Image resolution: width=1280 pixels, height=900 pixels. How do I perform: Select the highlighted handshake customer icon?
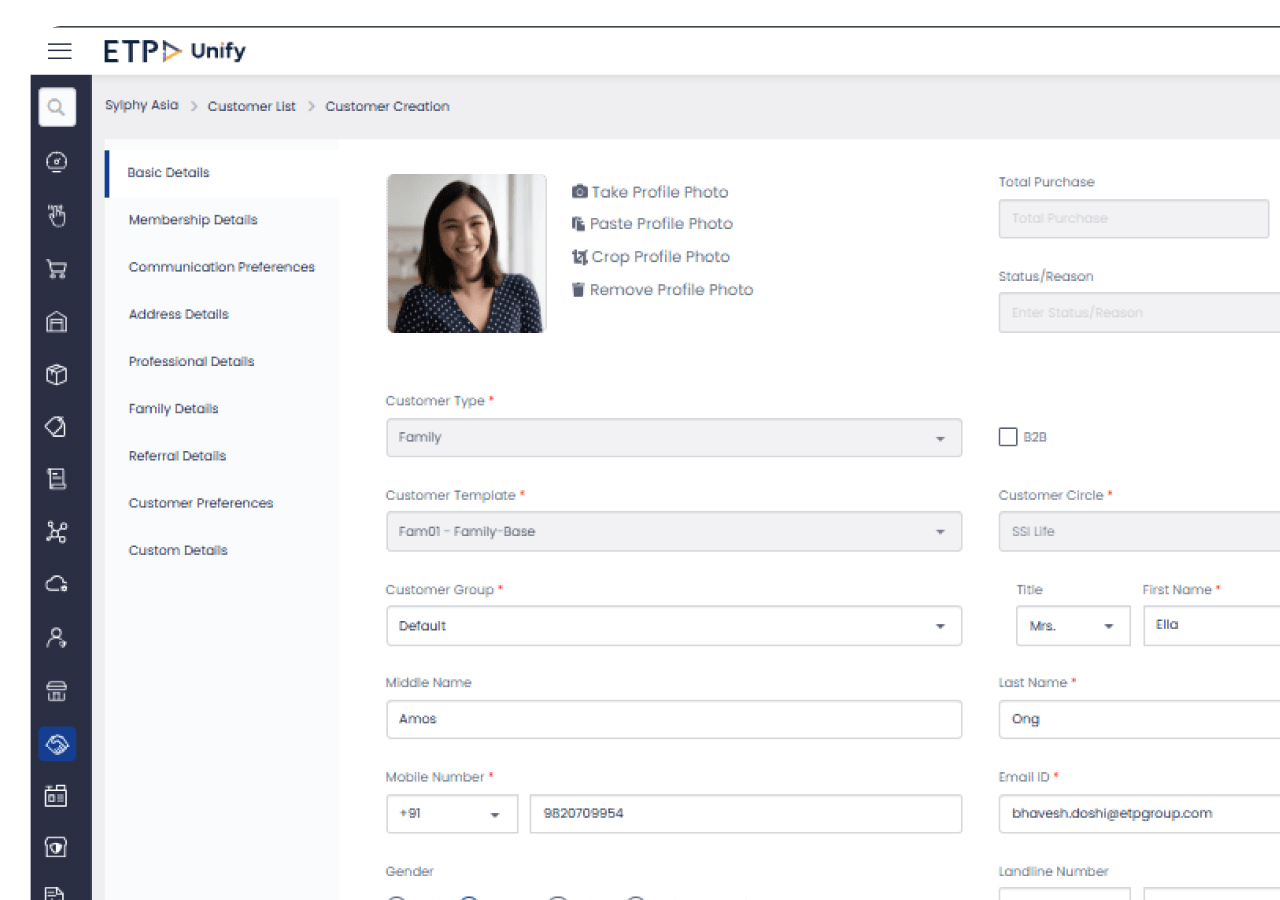click(57, 743)
